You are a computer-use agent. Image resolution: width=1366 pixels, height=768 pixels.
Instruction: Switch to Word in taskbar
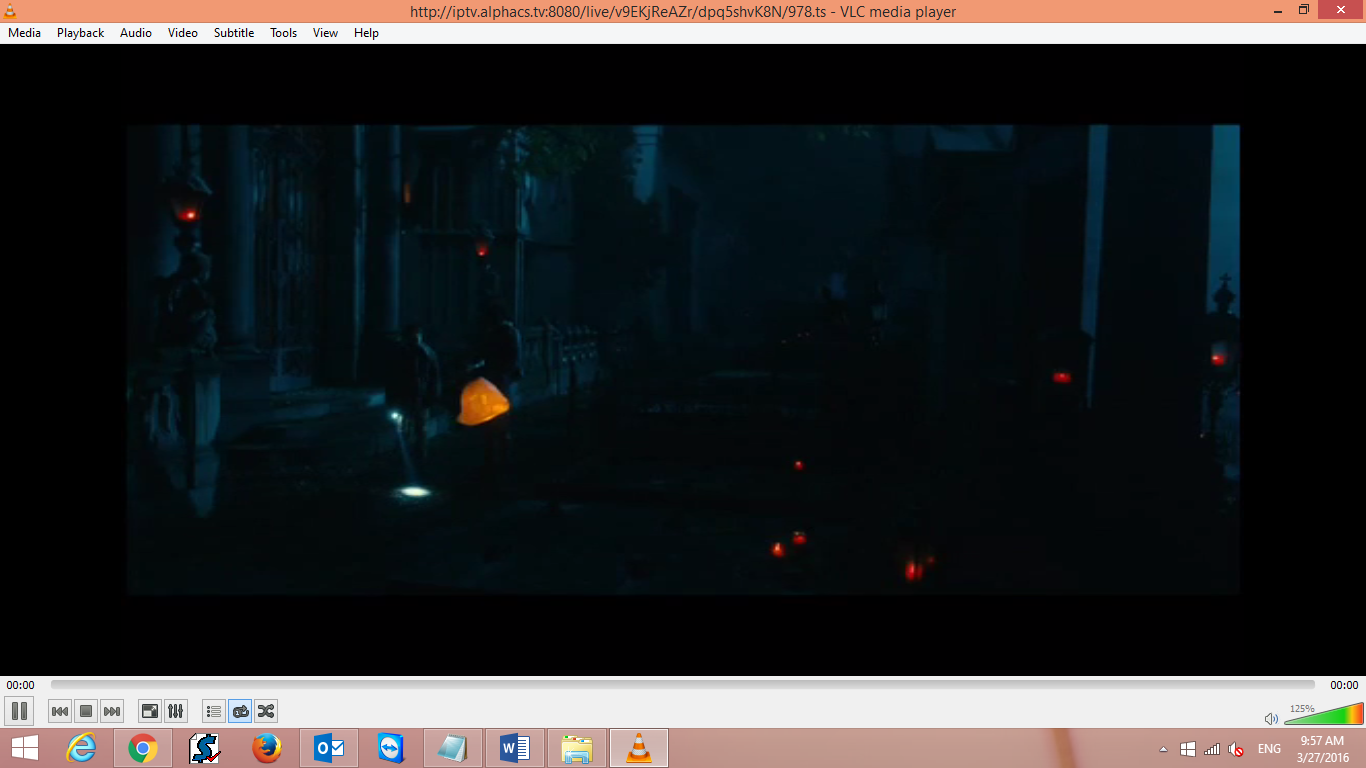click(x=515, y=748)
